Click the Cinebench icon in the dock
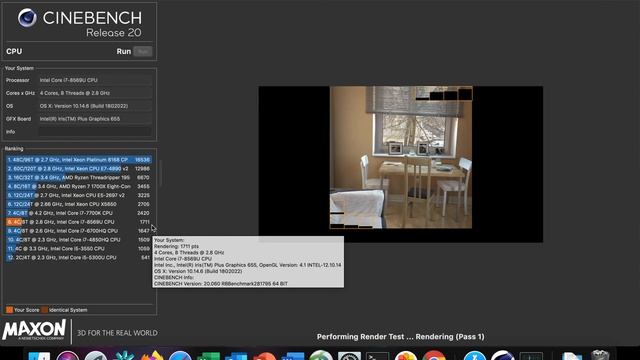Viewport: 640px width, 360px height. pos(503,355)
